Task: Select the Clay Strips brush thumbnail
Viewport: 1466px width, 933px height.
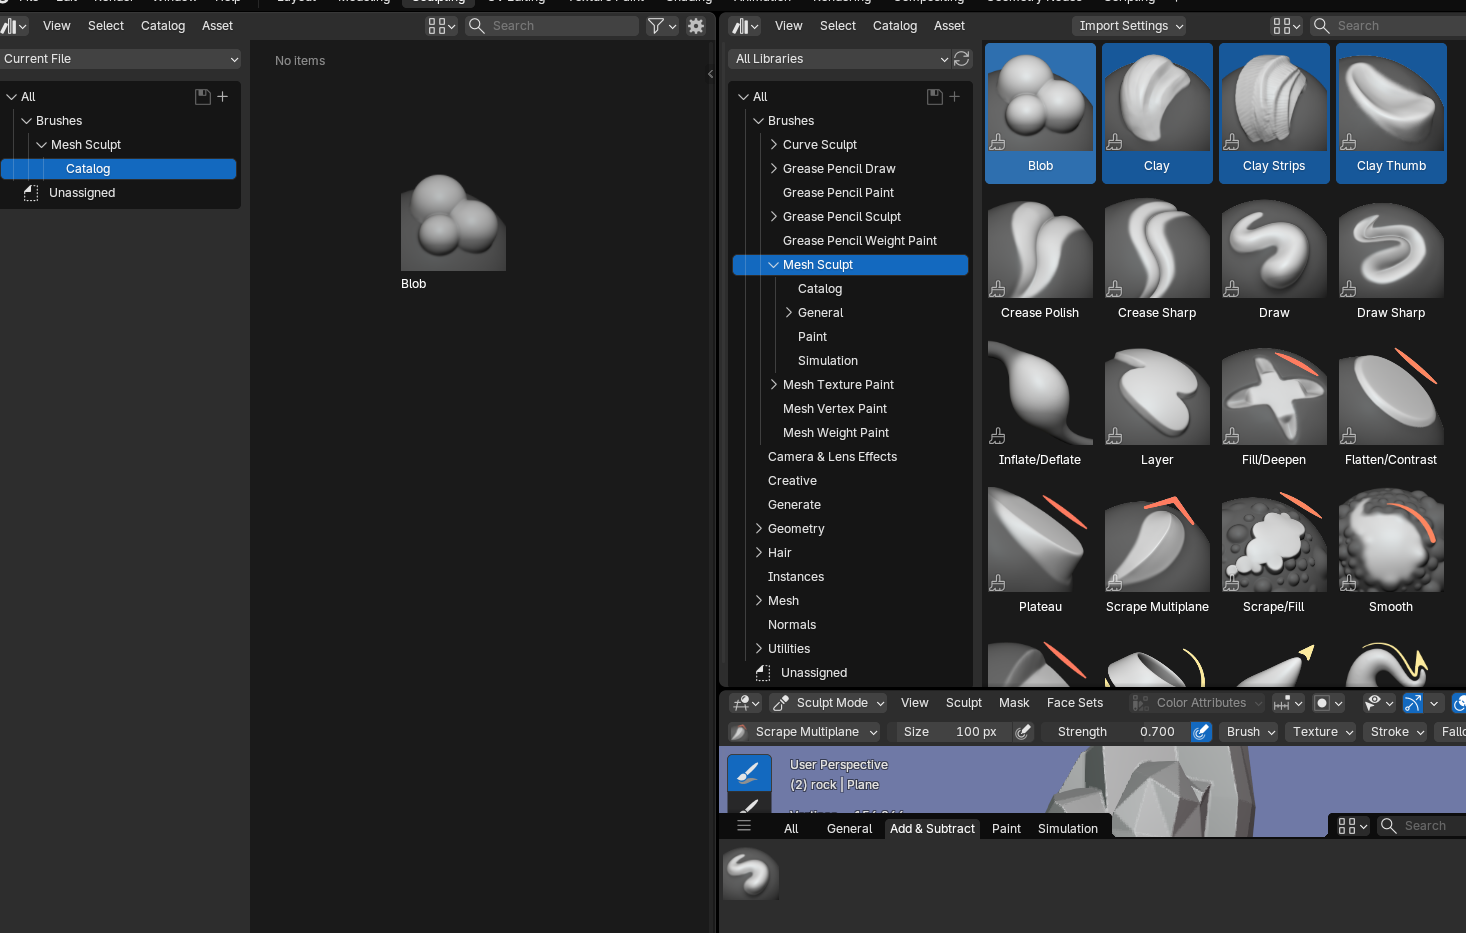Action: pos(1274,113)
